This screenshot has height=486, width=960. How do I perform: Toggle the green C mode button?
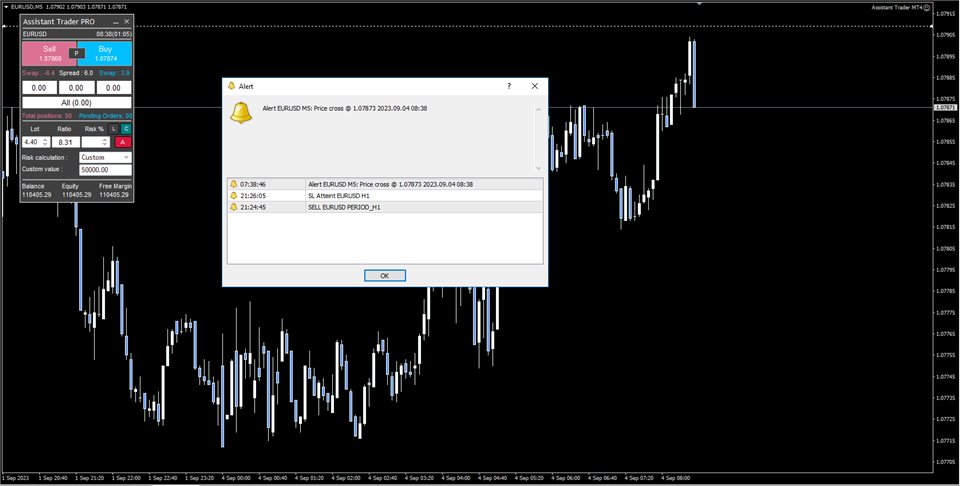coord(126,129)
